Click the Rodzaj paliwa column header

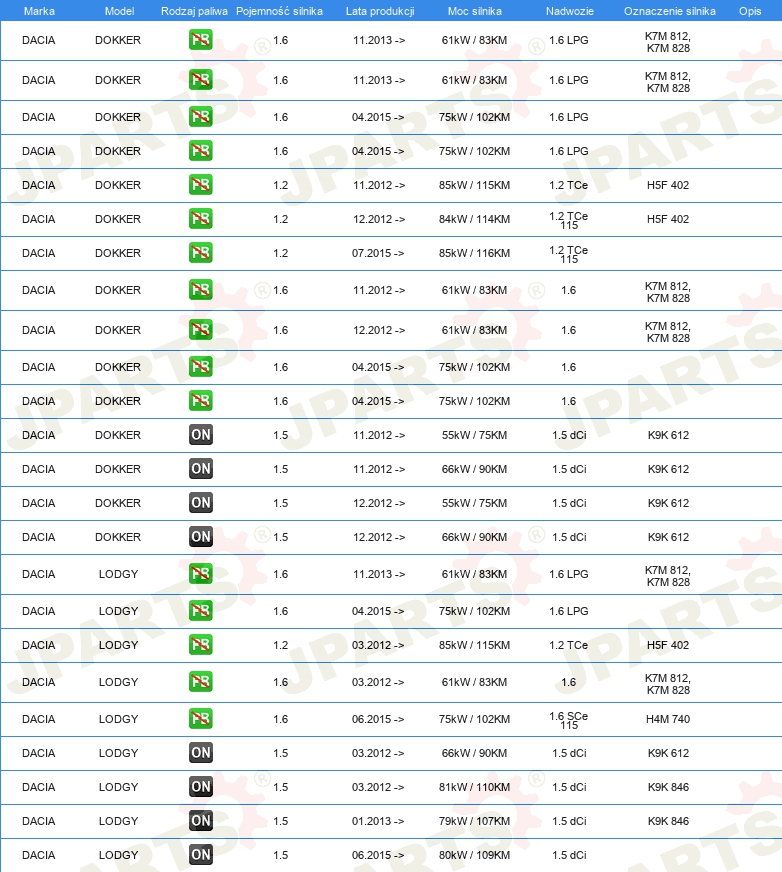(x=194, y=11)
